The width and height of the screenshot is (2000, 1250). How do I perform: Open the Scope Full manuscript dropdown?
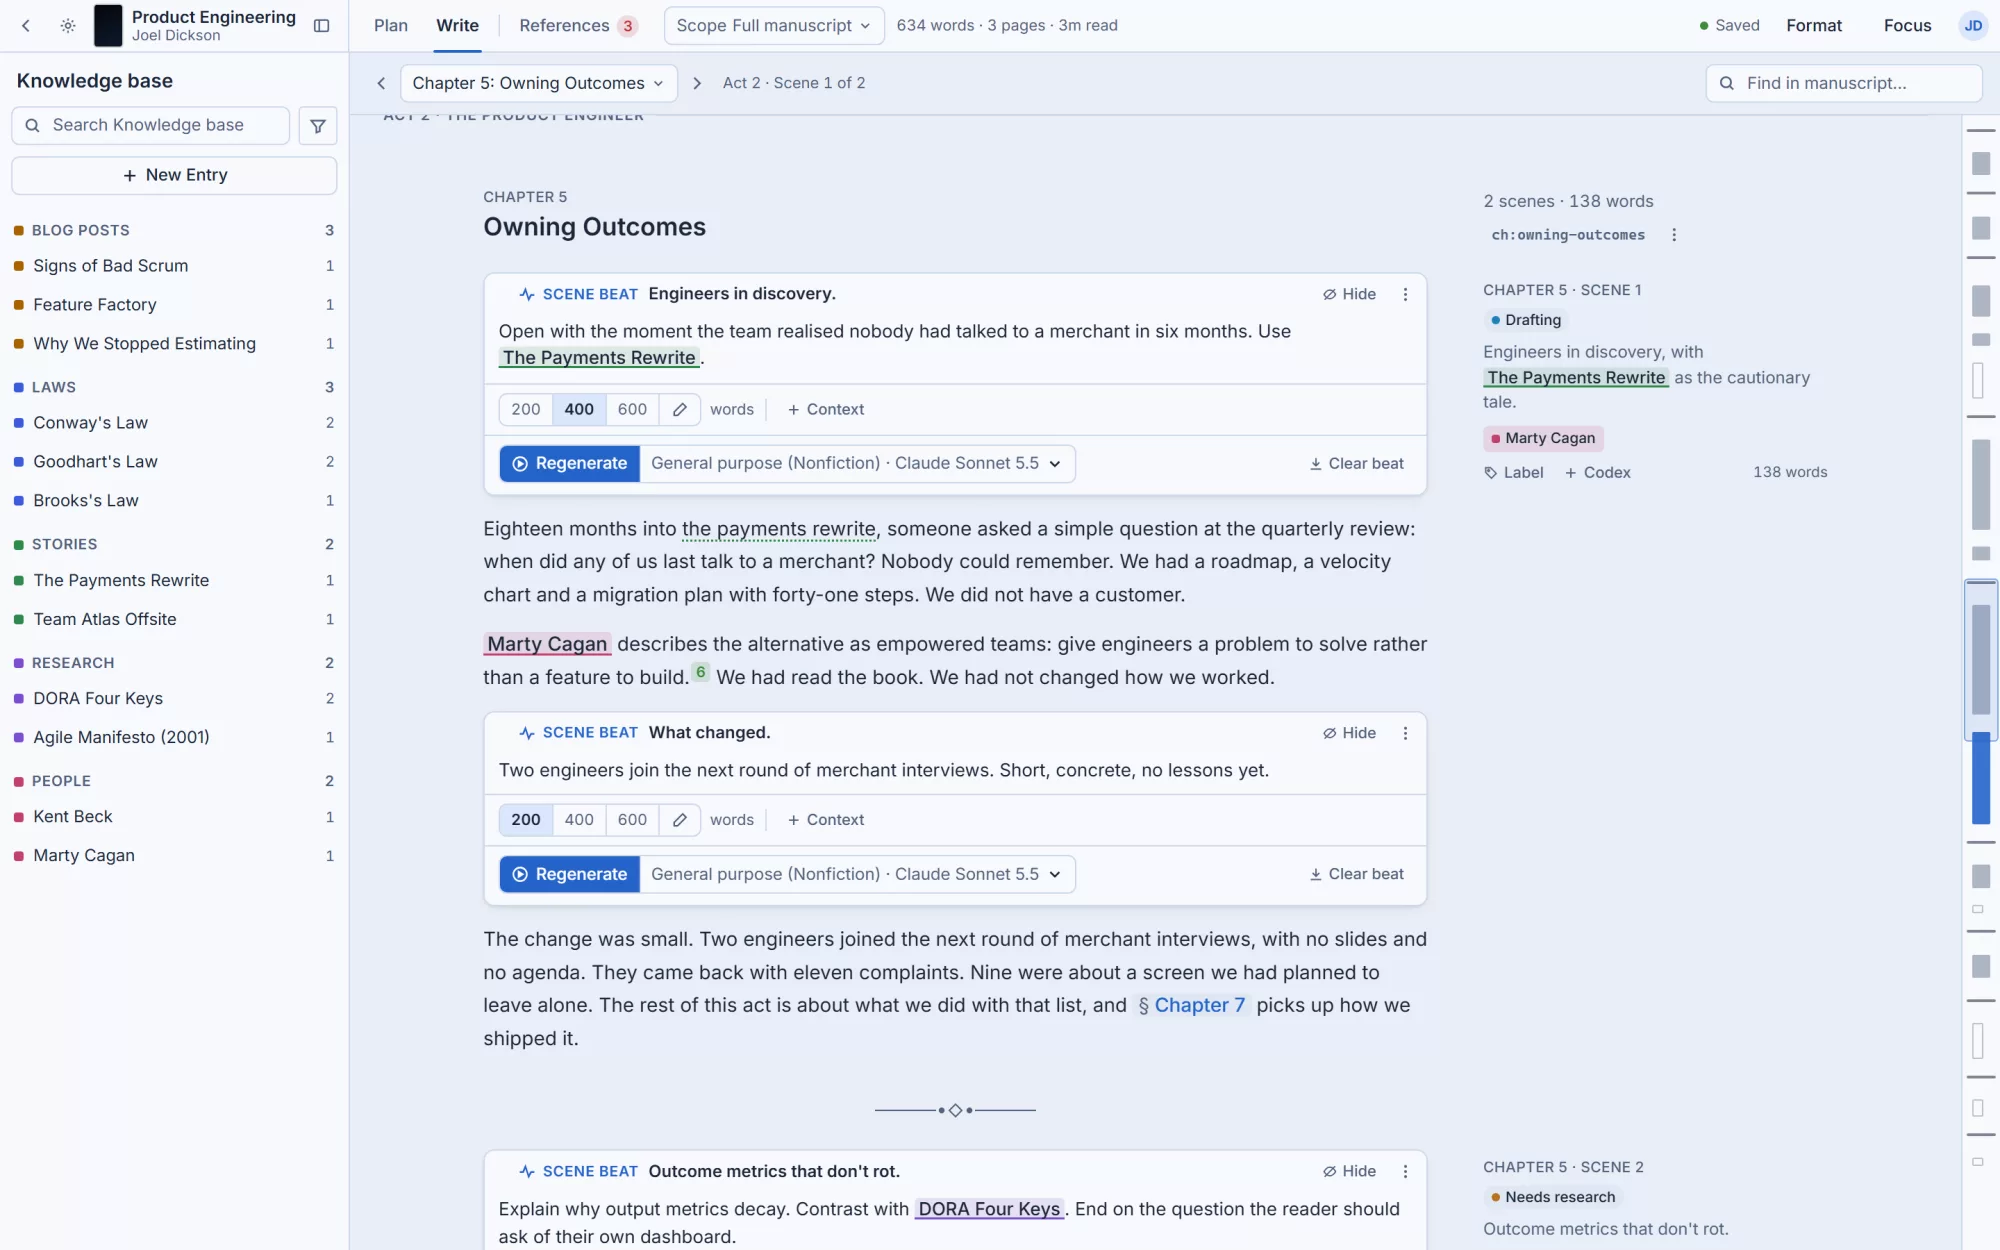click(774, 26)
